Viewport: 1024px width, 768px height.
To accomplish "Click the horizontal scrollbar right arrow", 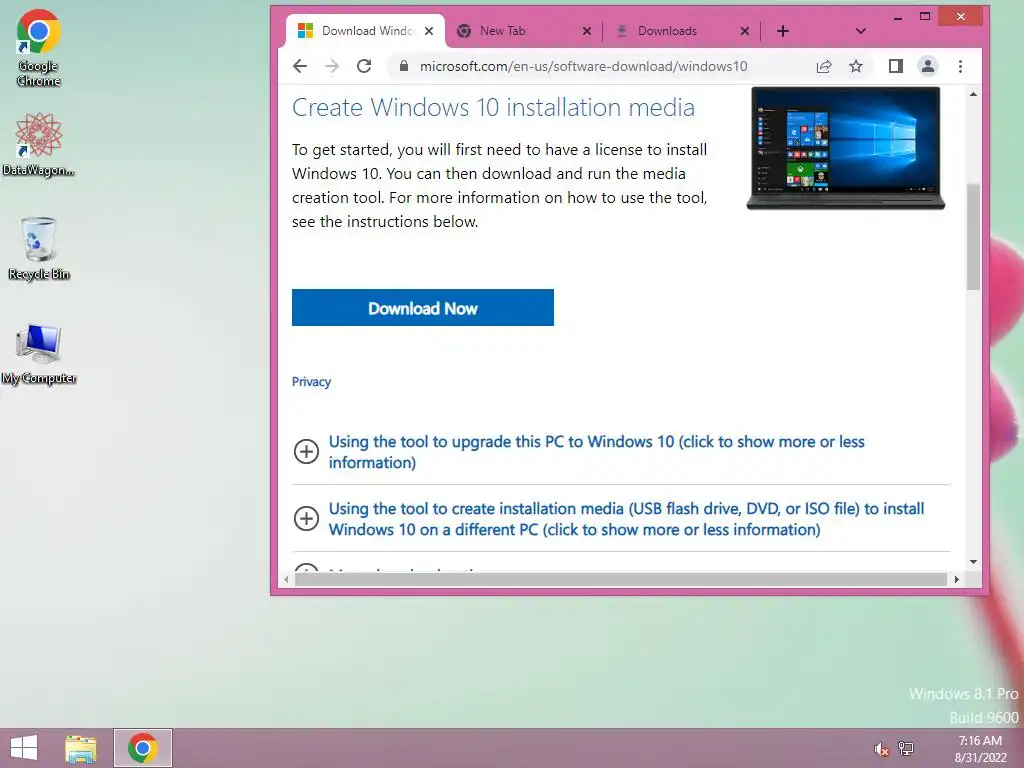I will (x=957, y=579).
